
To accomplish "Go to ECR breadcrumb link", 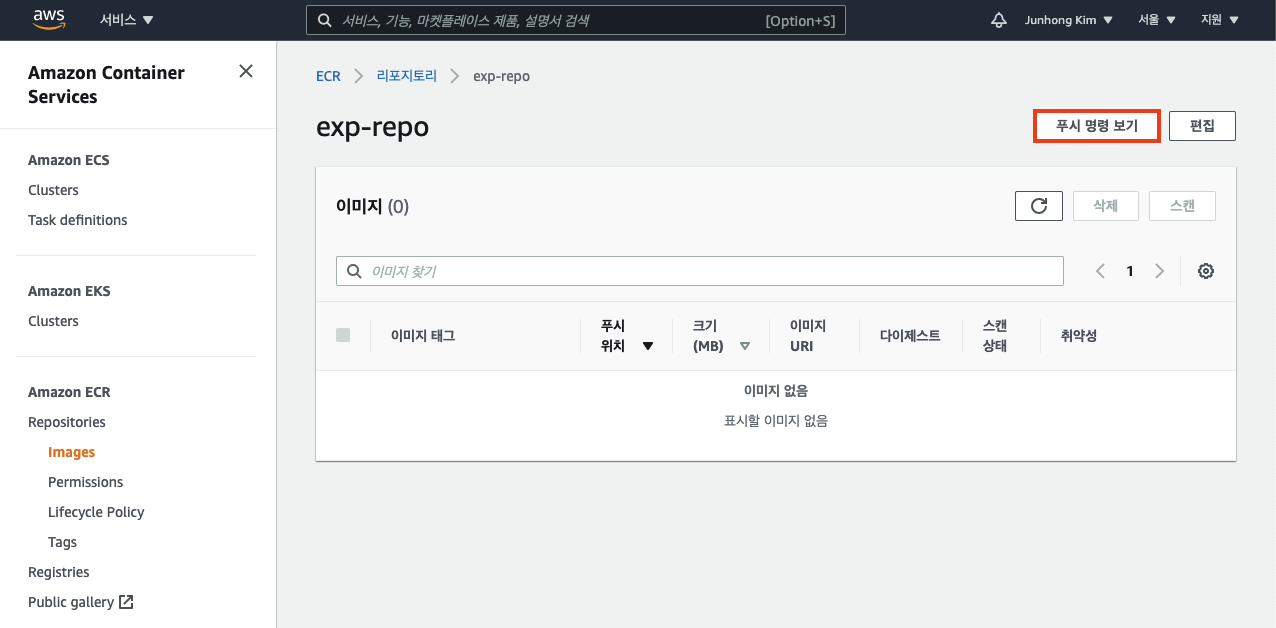I will click(x=328, y=76).
